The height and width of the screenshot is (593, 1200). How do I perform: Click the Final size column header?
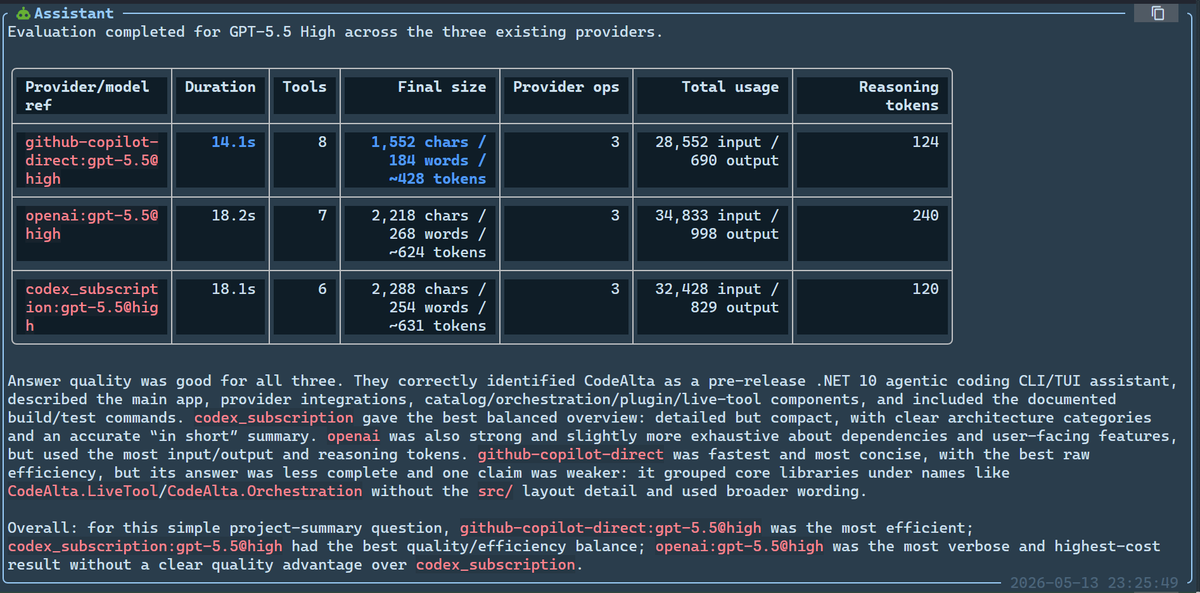418,96
